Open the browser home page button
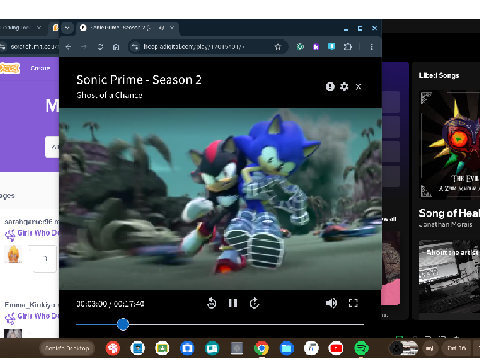The image size is (480, 360). click(x=116, y=47)
